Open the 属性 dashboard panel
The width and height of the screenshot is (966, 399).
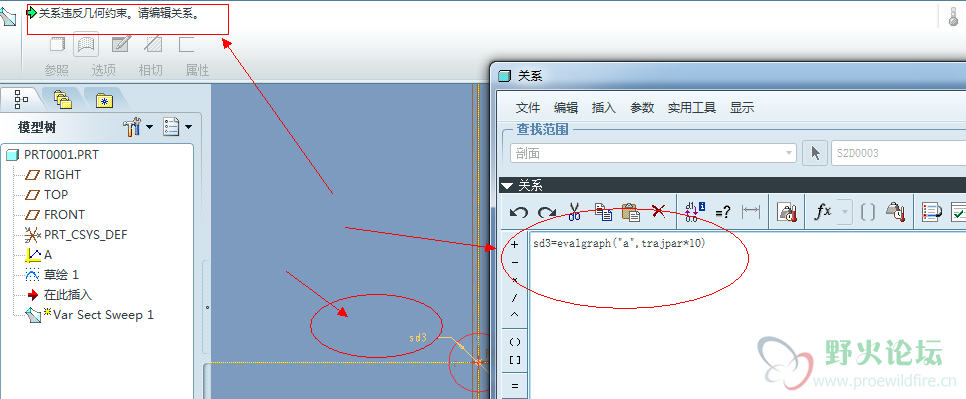coord(197,70)
